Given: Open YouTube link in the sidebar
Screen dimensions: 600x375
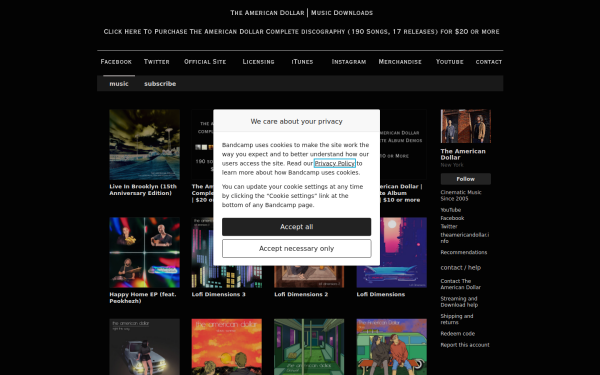Looking at the screenshot, I should (451, 210).
